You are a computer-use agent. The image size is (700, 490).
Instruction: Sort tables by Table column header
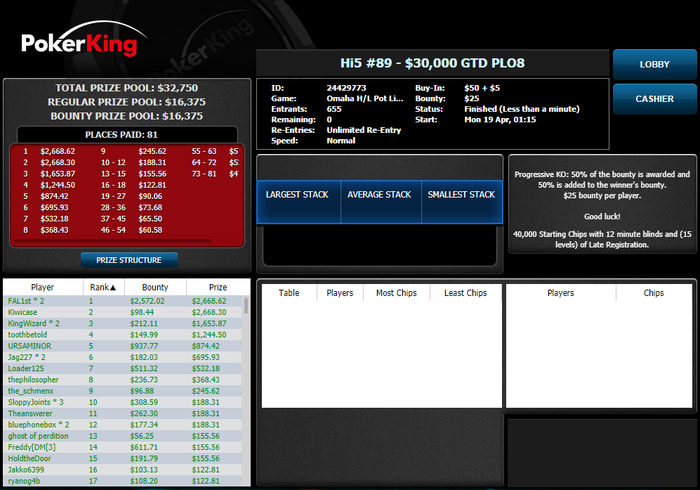[289, 293]
